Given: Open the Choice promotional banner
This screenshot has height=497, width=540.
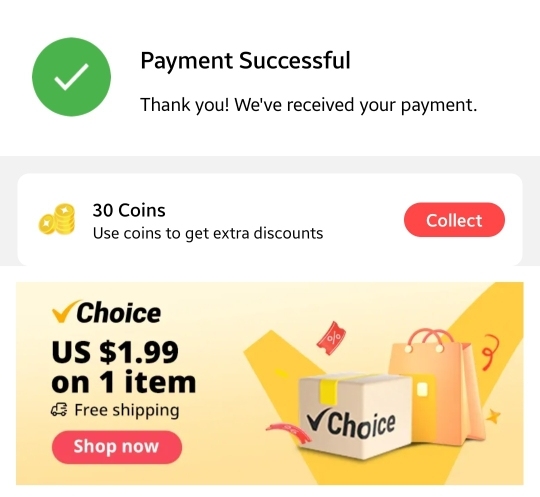Looking at the screenshot, I should (270, 383).
